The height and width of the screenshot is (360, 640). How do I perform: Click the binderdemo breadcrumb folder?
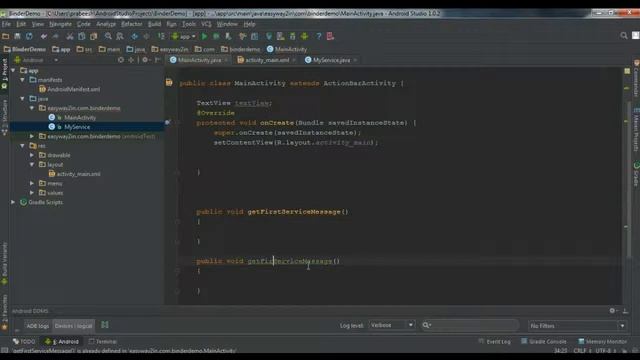240,49
